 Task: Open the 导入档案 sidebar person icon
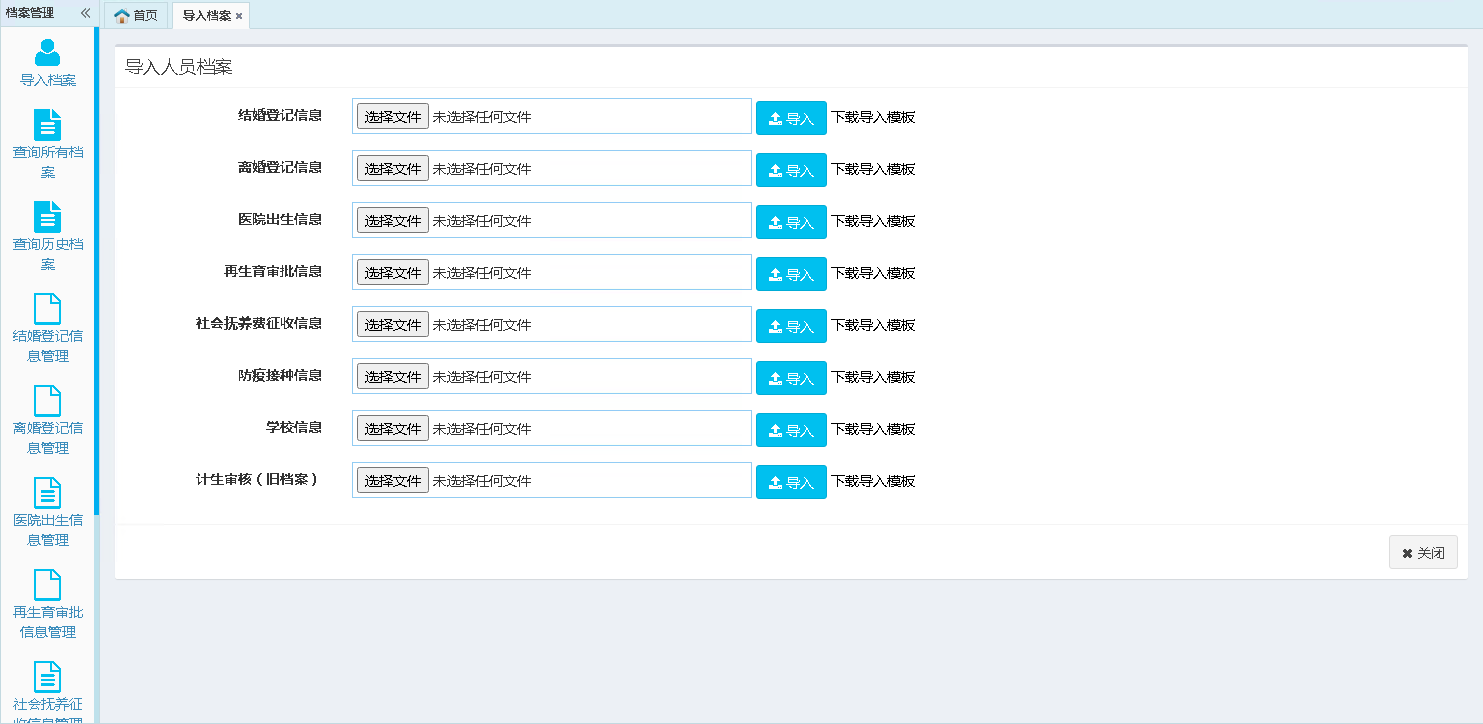pyautogui.click(x=47, y=52)
